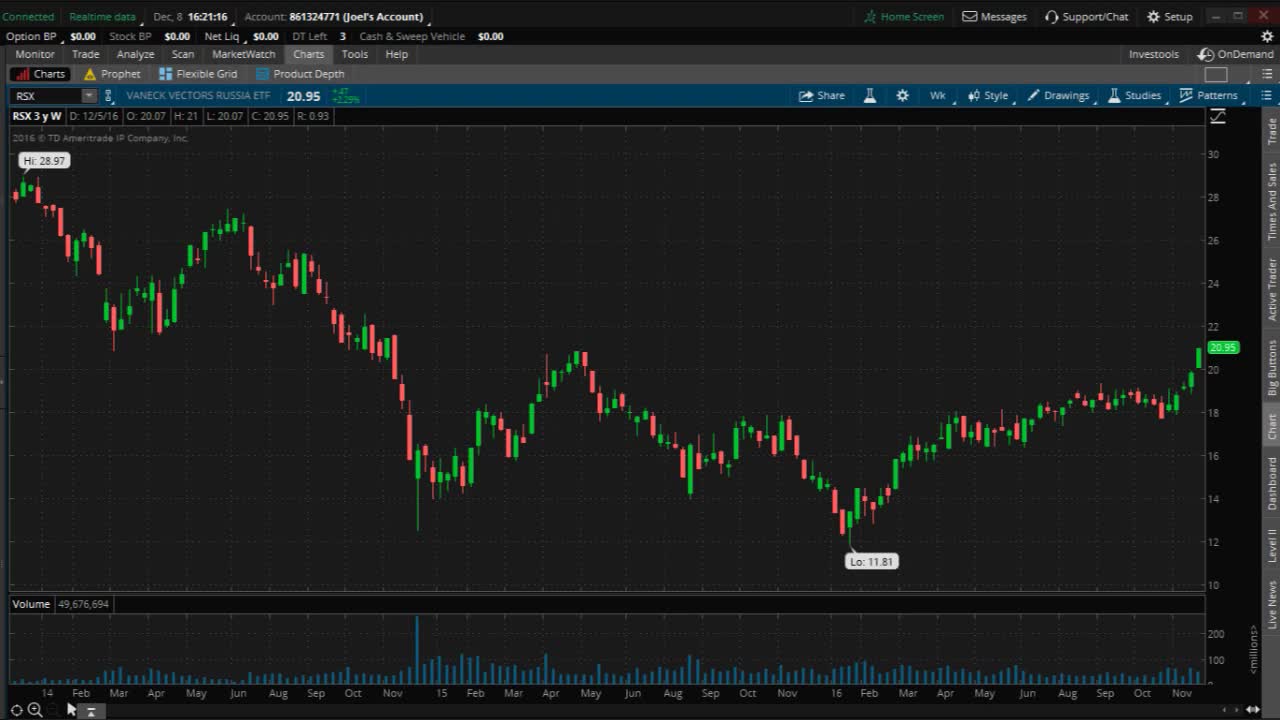Screen dimensions: 1280x720
Task: Open the Chart side tab
Action: [x=1272, y=426]
